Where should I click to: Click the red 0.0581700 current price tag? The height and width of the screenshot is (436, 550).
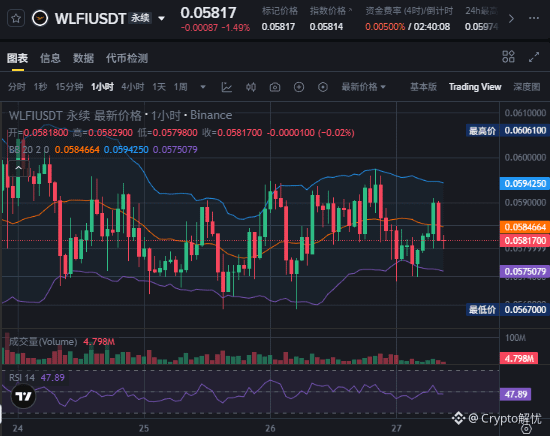525,241
